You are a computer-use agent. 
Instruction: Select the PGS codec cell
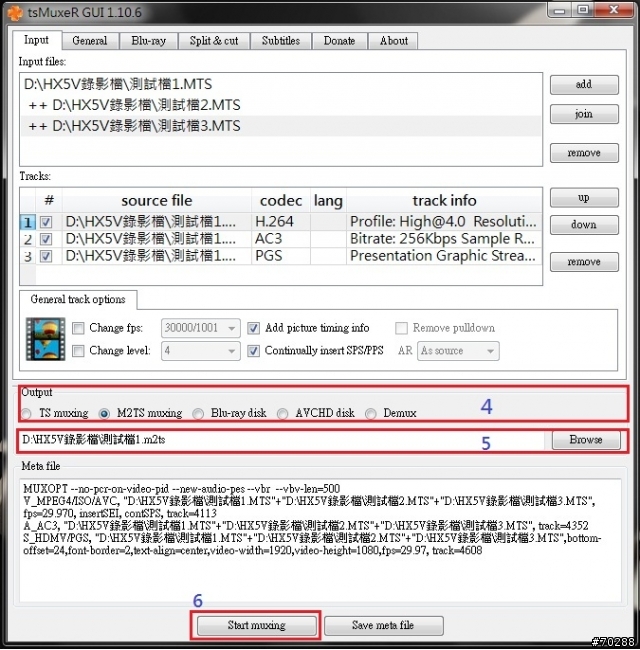pos(281,256)
